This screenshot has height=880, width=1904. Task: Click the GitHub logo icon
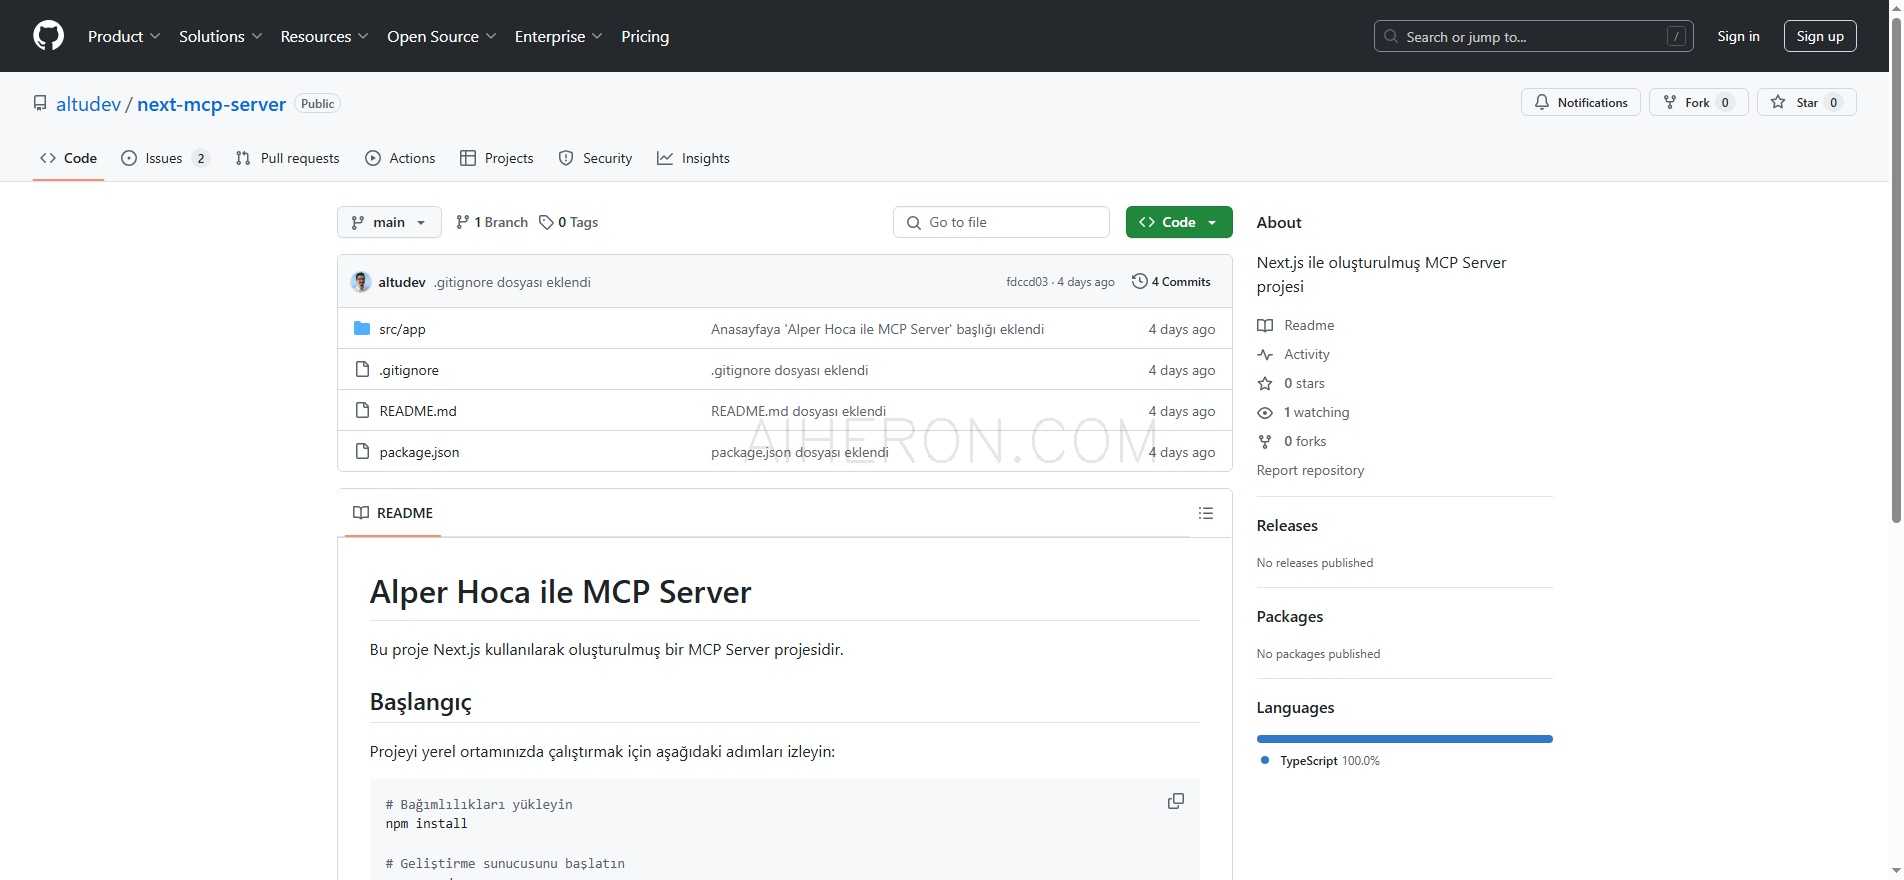(x=48, y=36)
